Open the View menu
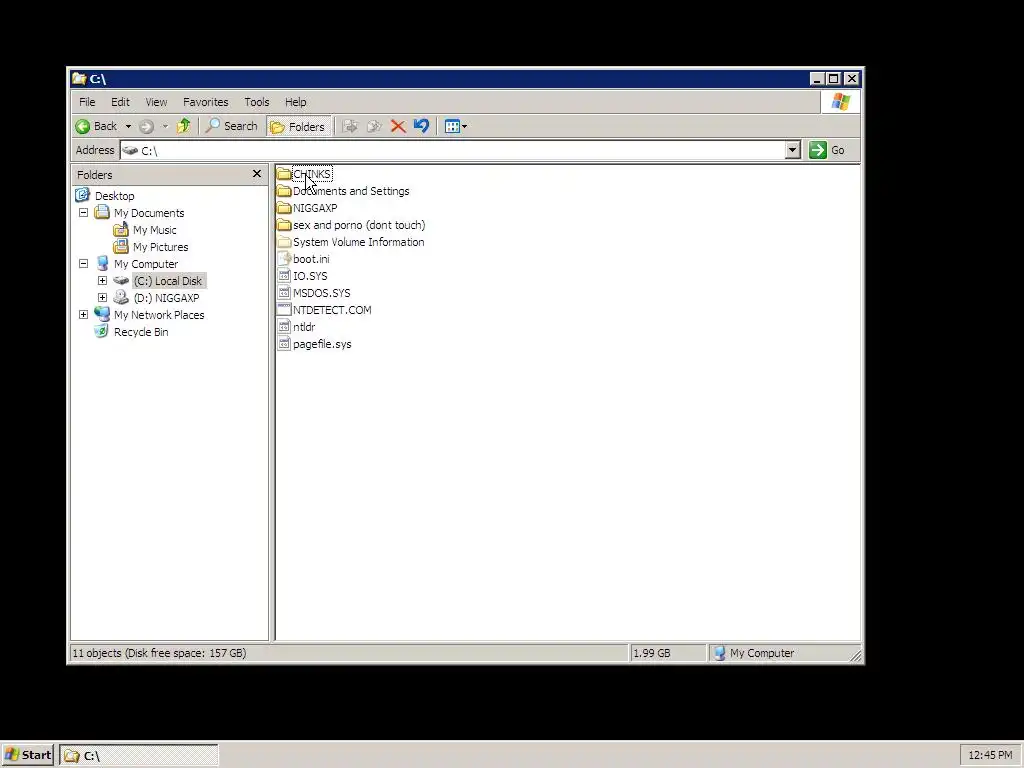The height and width of the screenshot is (768, 1024). [156, 102]
